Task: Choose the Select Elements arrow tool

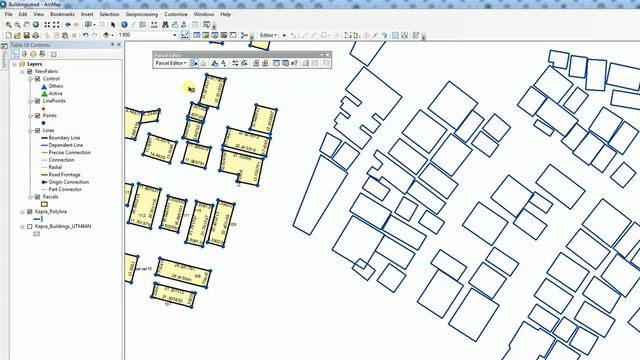Action: (x=113, y=25)
